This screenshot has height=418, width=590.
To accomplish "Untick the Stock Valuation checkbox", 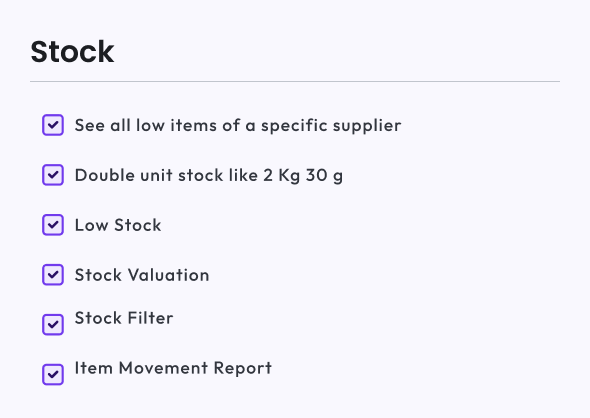I will 53,275.
